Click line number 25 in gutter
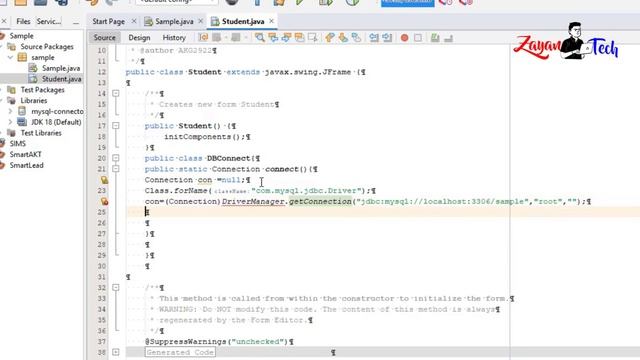The image size is (640, 360). point(101,212)
